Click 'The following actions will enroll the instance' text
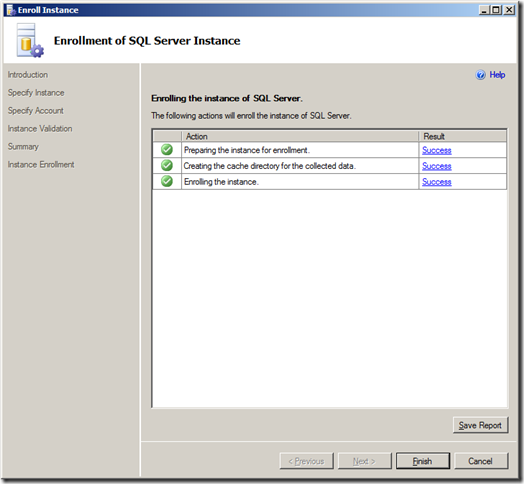524x484 pixels. (251, 116)
